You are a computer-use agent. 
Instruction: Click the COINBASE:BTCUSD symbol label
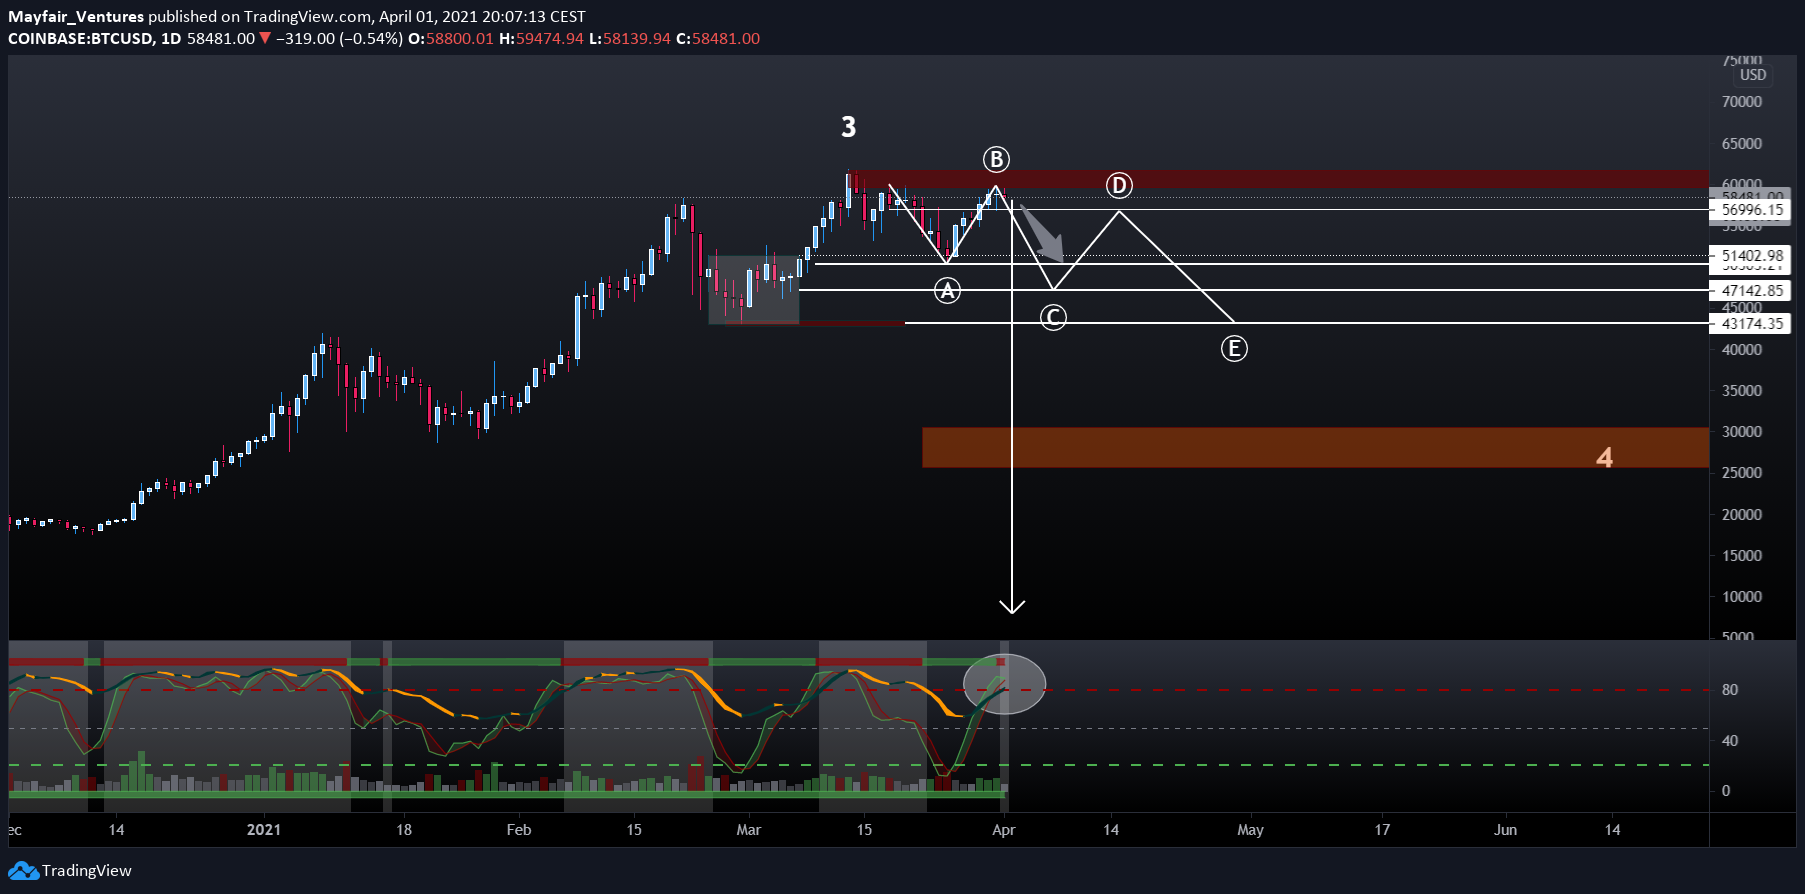[x=81, y=38]
